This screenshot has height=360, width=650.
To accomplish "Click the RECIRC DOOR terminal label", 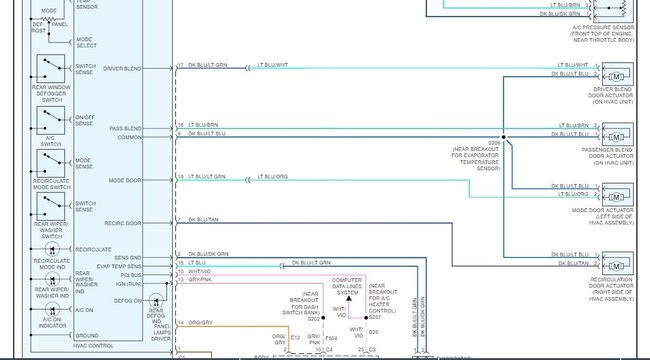I will (x=123, y=223).
